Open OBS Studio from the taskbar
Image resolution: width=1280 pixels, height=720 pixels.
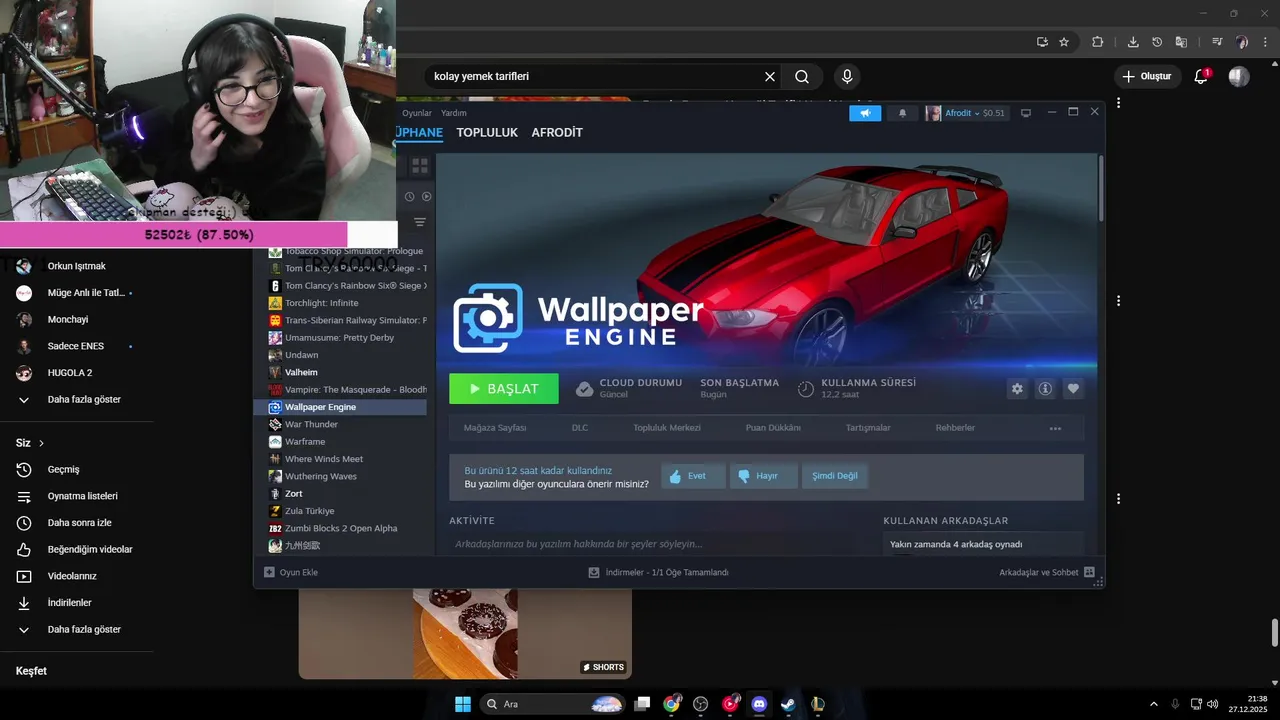pyautogui.click(x=701, y=704)
